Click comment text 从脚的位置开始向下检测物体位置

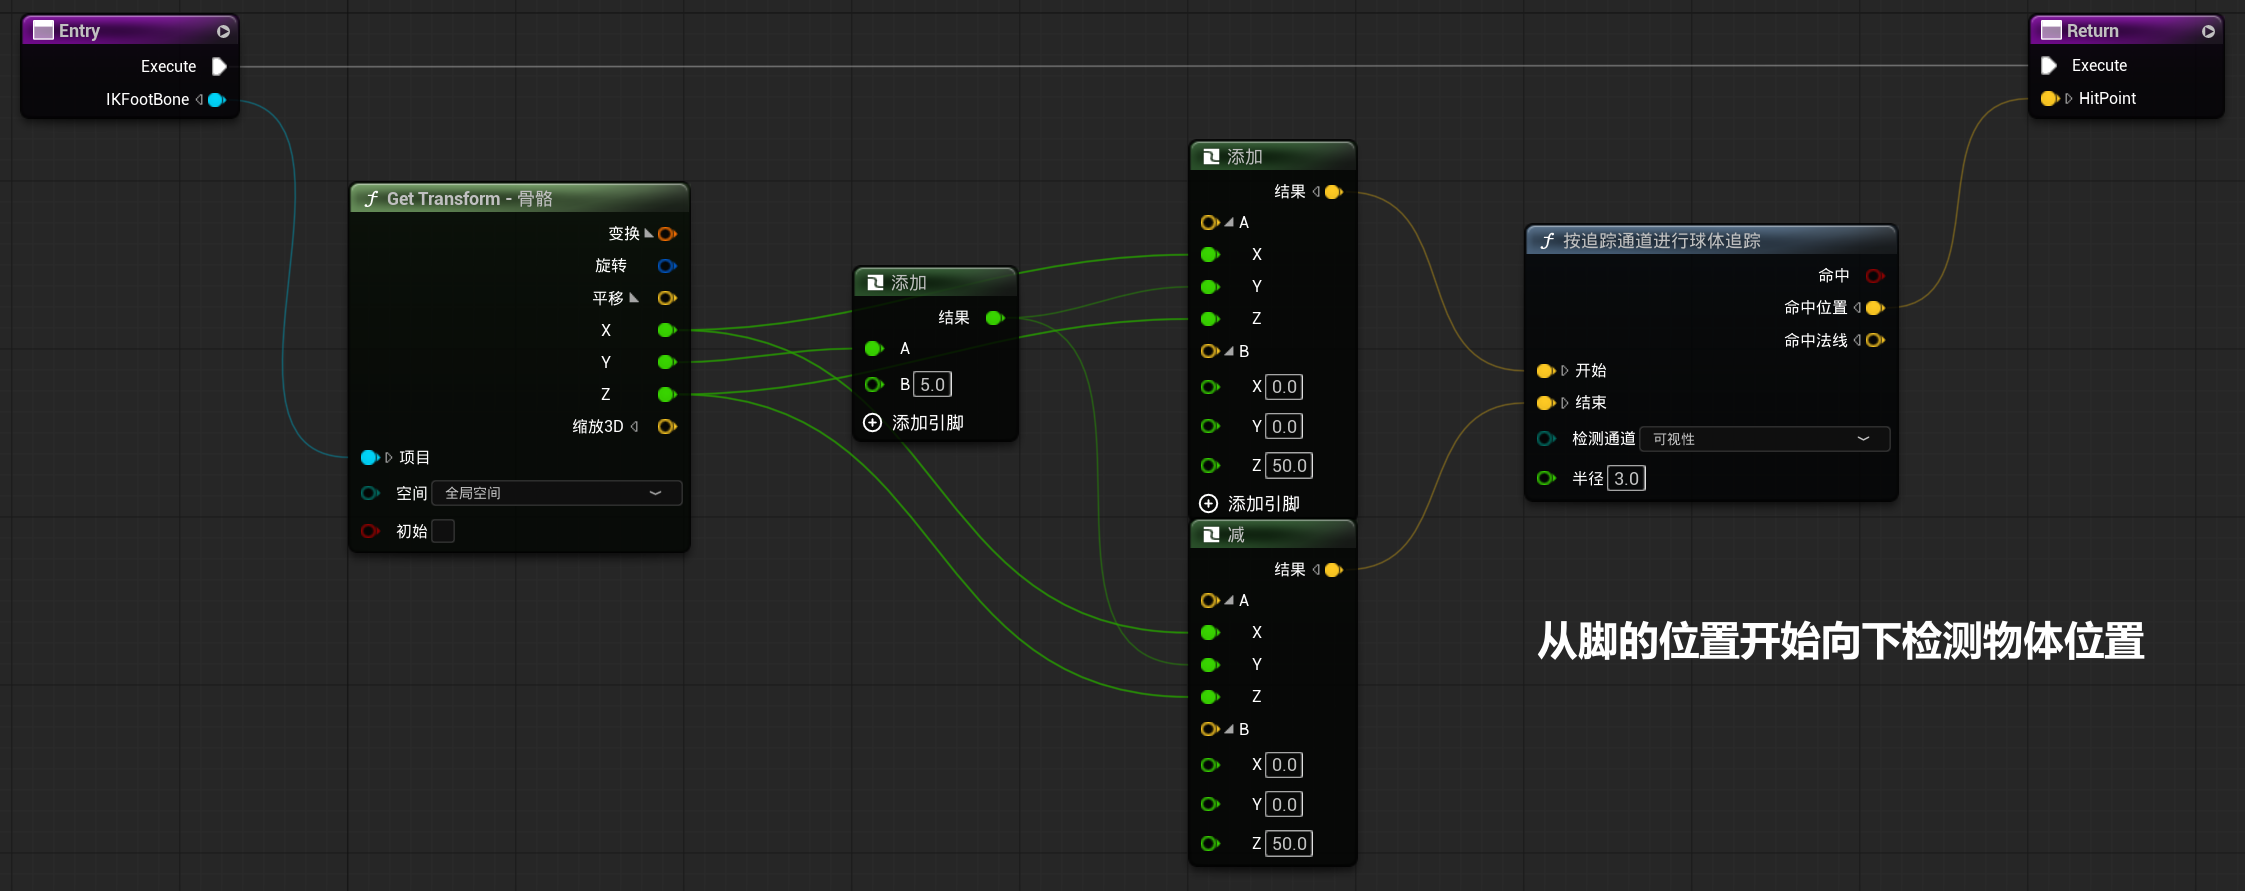[x=1841, y=642]
